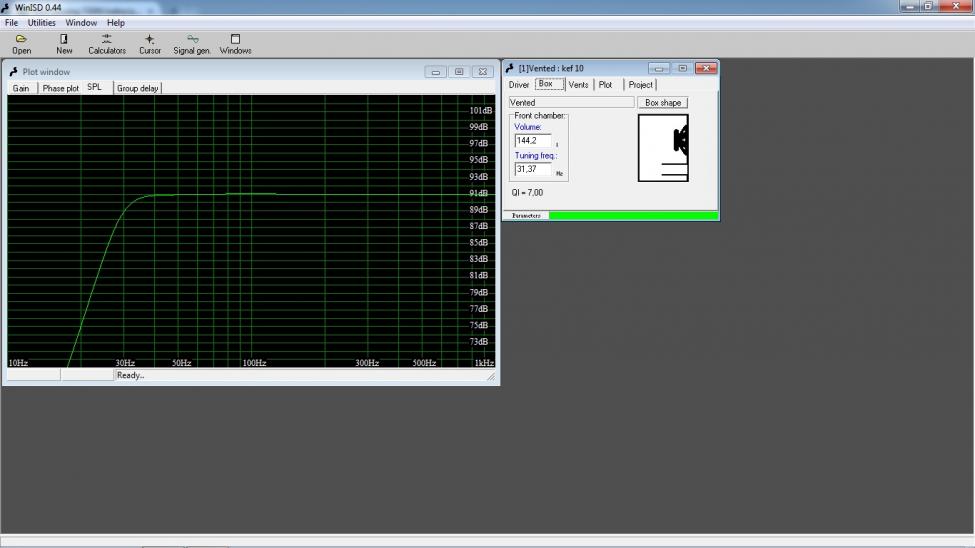The height and width of the screenshot is (548, 975).
Task: Click the vented box diagram image
Action: click(663, 147)
